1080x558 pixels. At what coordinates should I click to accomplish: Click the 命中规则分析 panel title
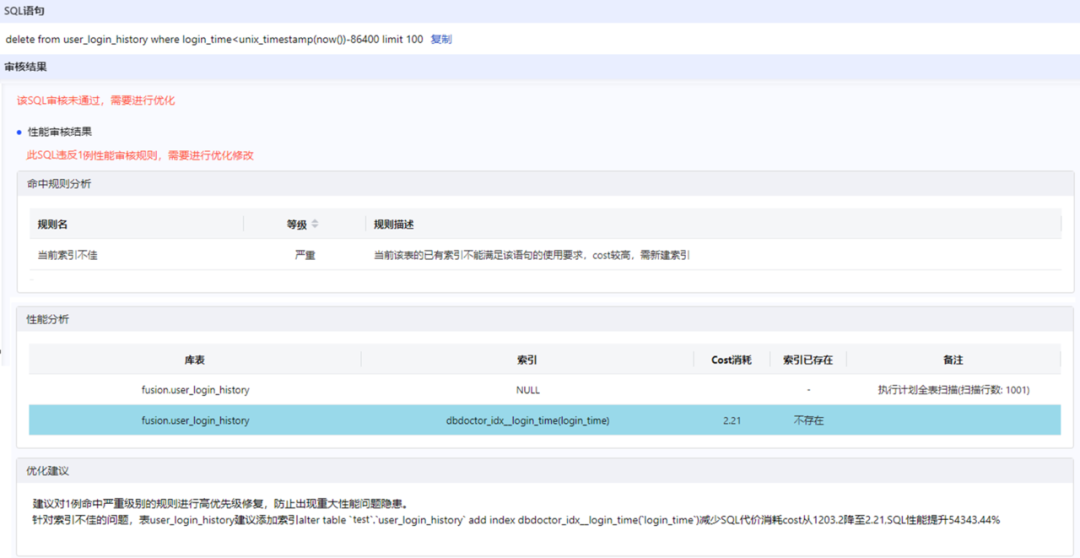tap(58, 184)
